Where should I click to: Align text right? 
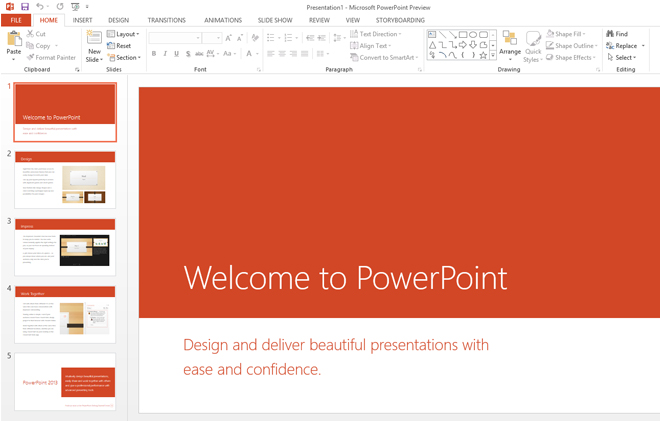pos(293,53)
